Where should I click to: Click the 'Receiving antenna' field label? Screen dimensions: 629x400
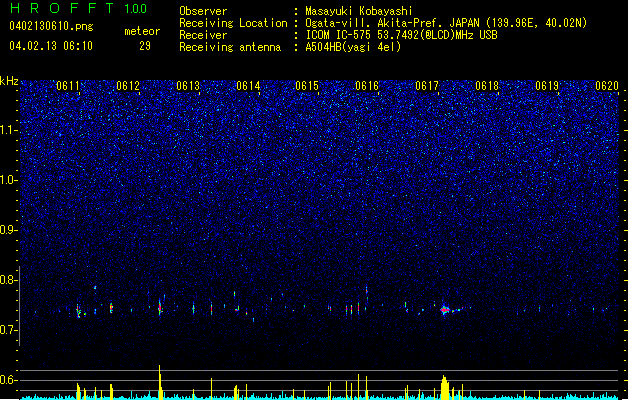pos(230,47)
